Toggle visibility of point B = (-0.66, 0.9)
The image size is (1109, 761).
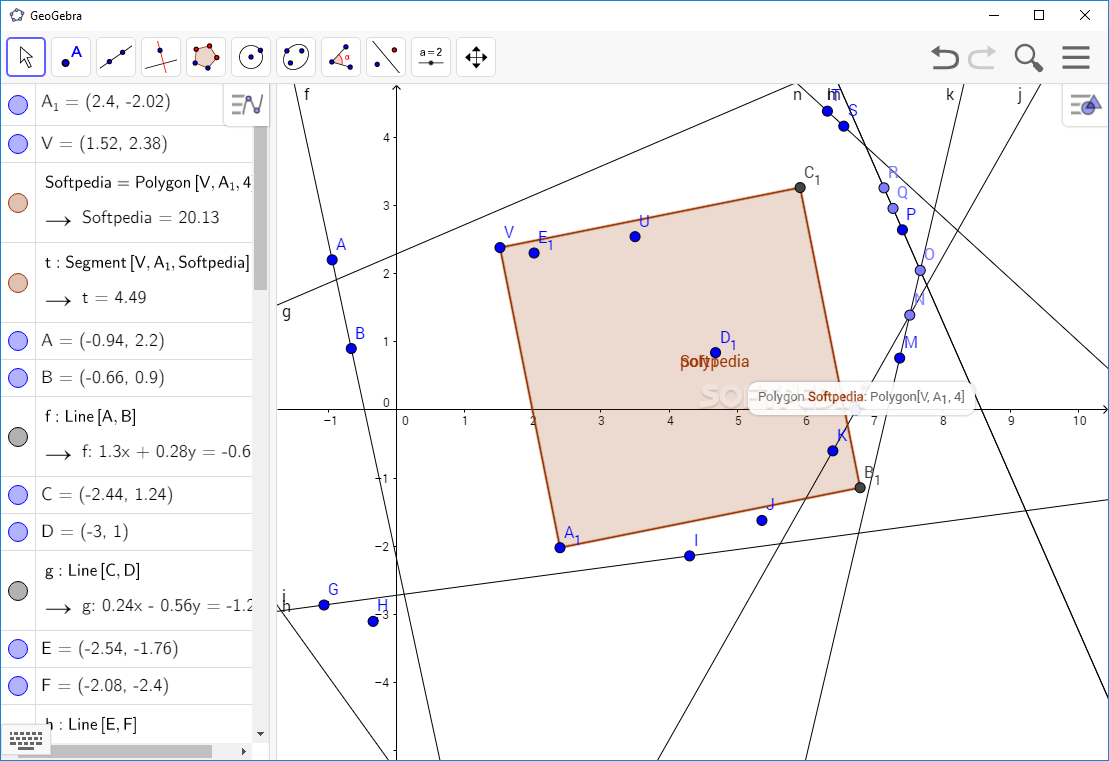point(18,378)
